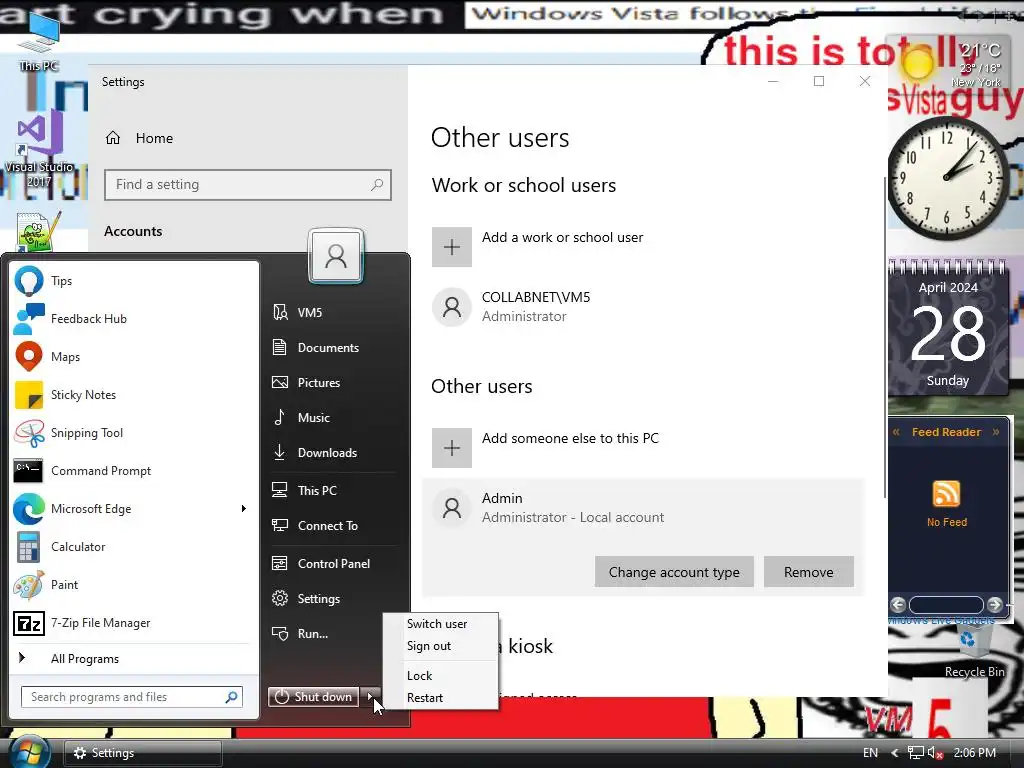This screenshot has height=768, width=1024.
Task: Open This PC from Start menu list
Action: coord(333,490)
